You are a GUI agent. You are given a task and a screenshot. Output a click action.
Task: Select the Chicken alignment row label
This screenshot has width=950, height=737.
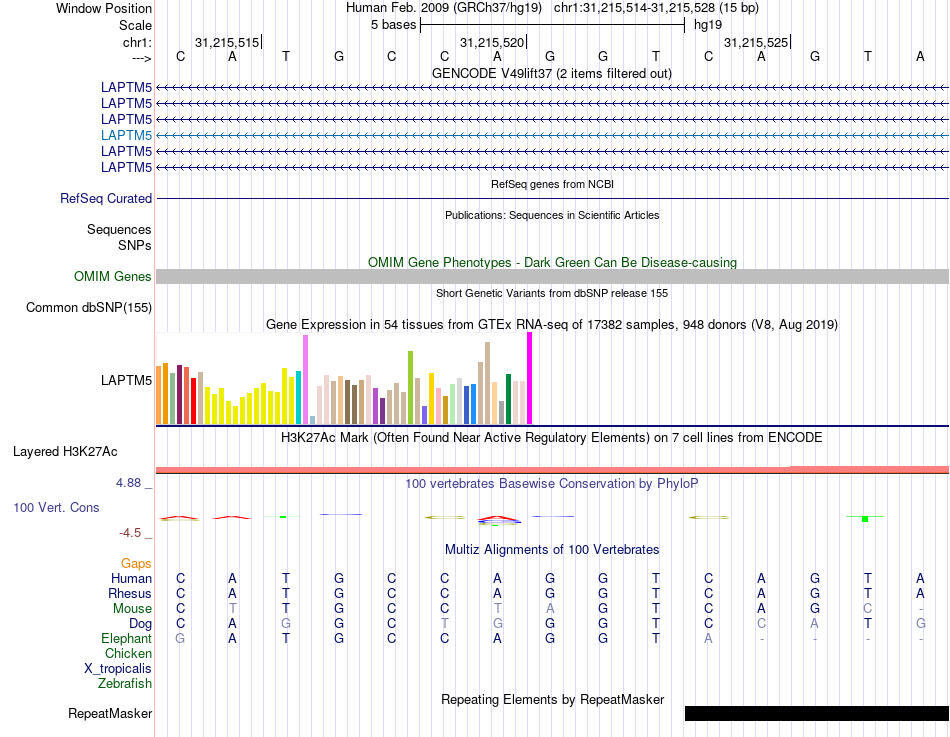pyautogui.click(x=128, y=653)
